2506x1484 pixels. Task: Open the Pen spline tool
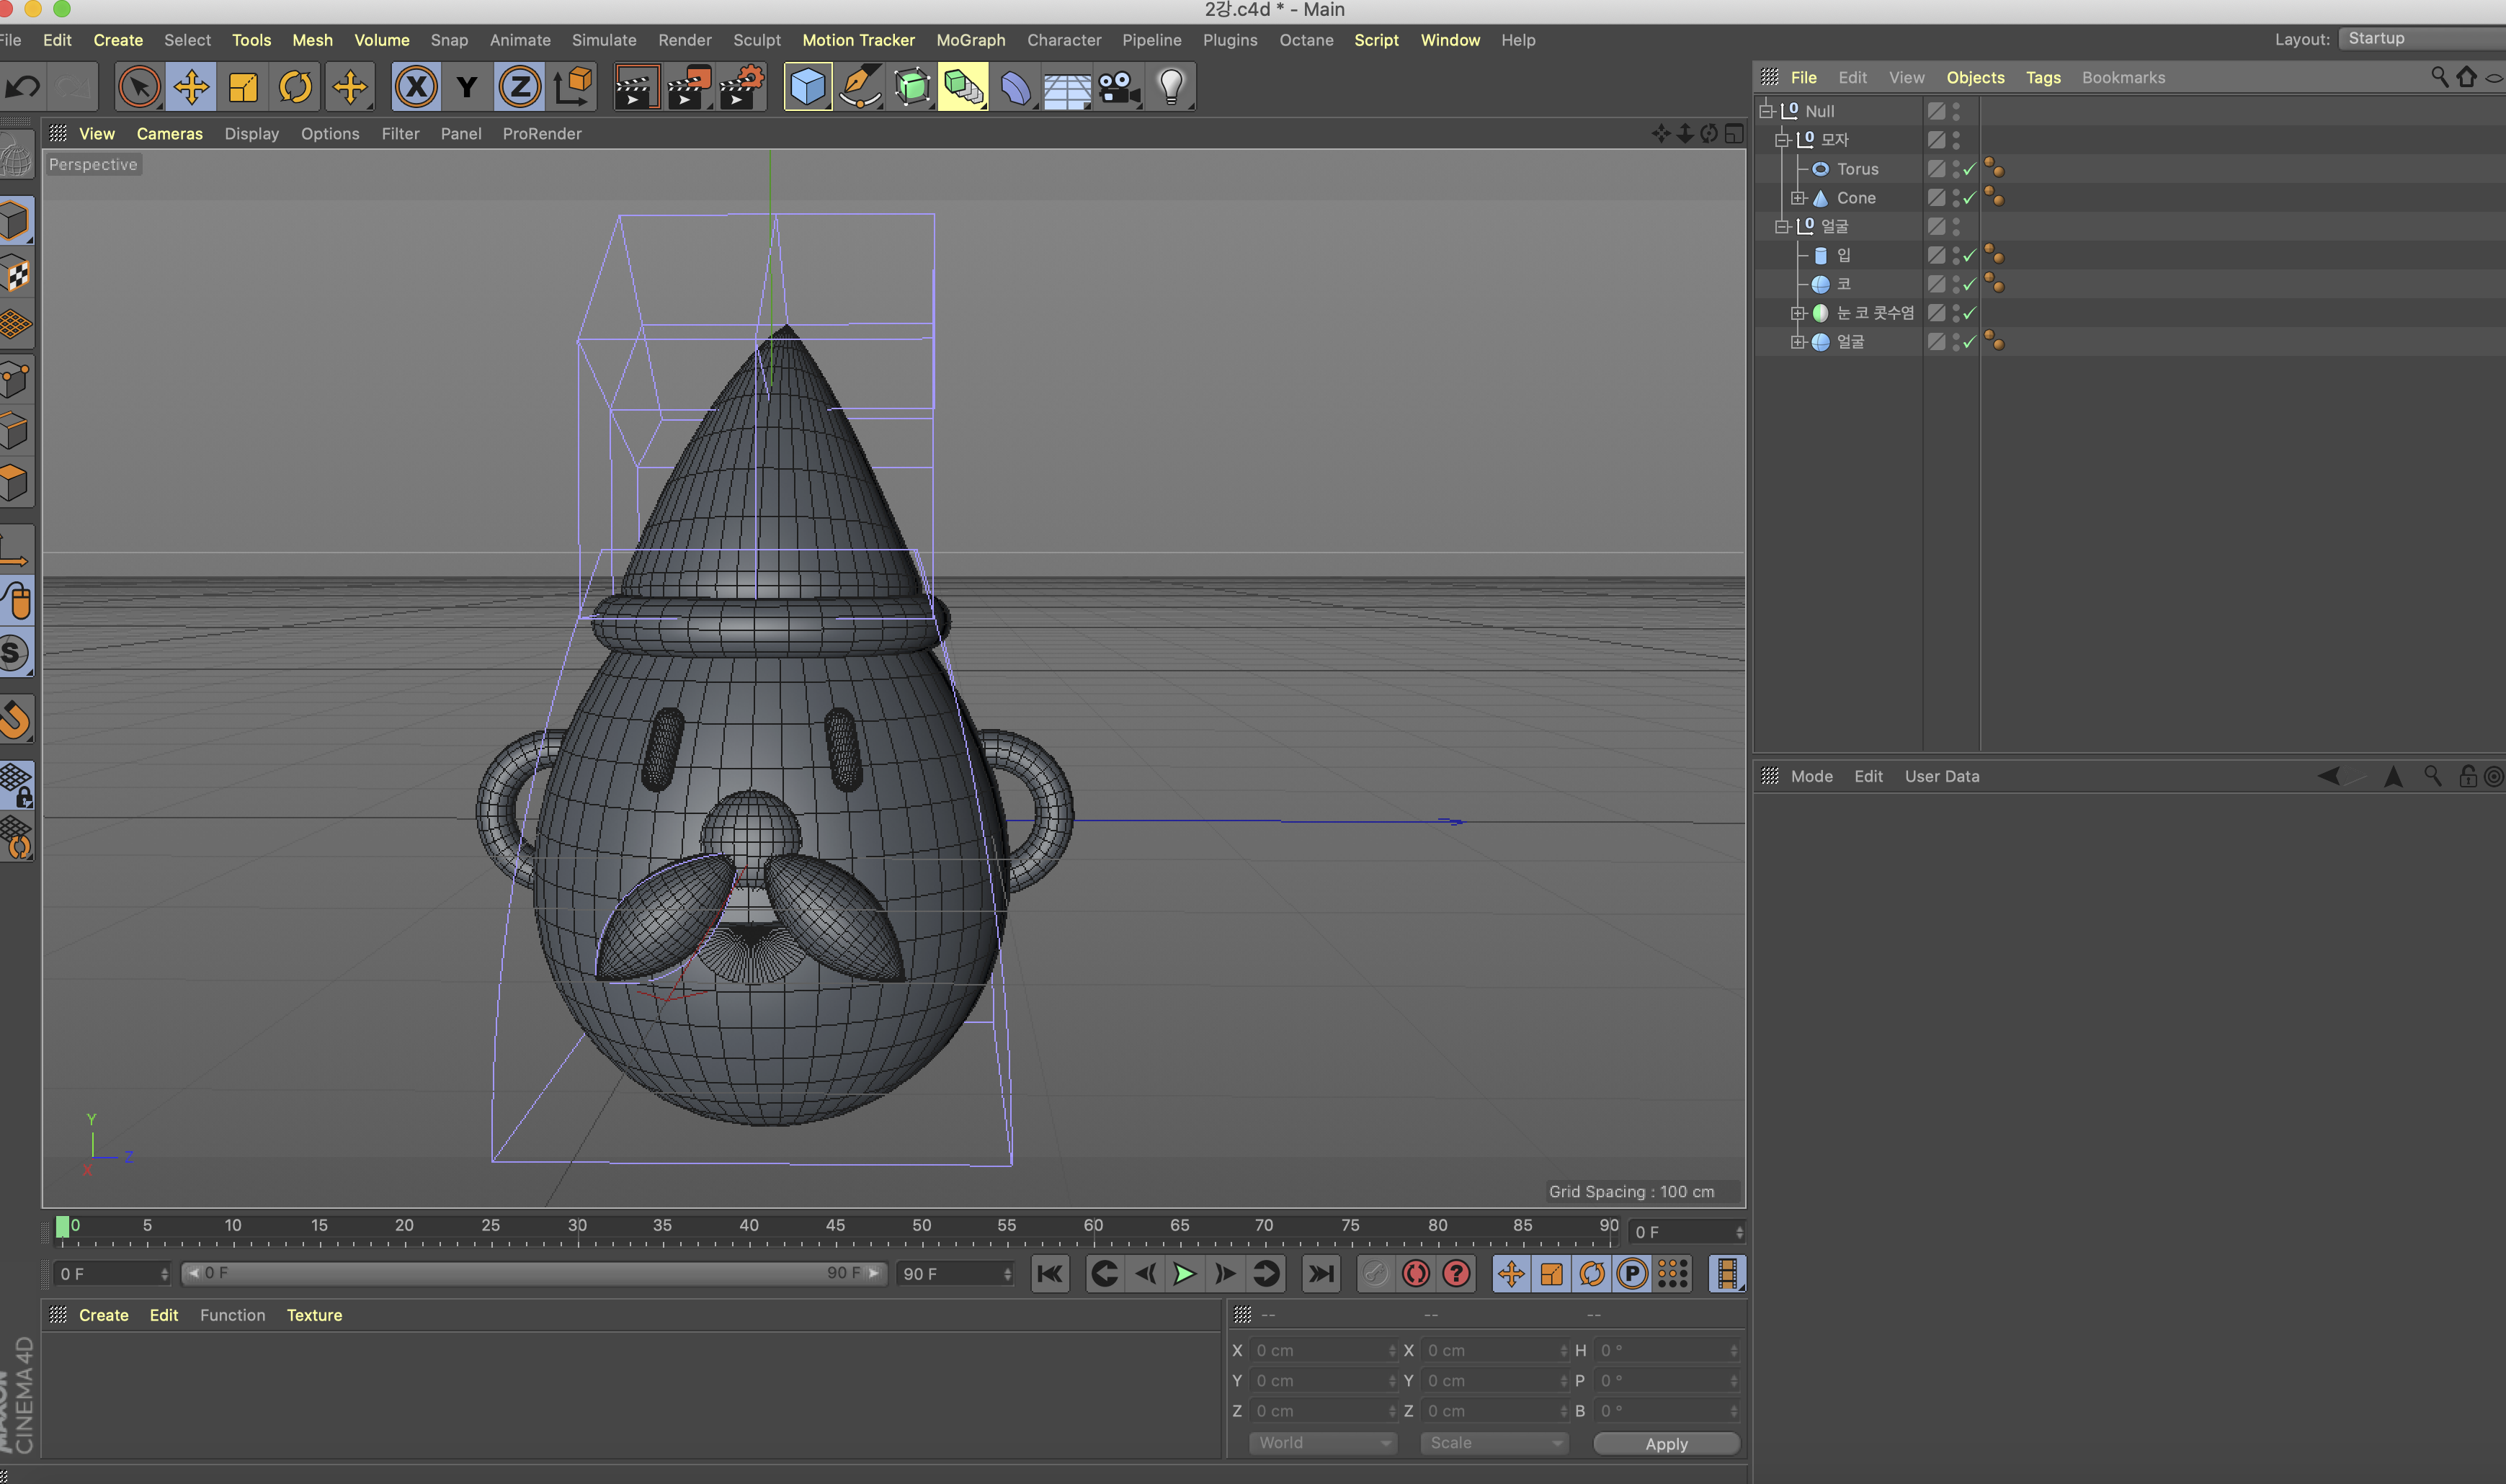(x=860, y=87)
